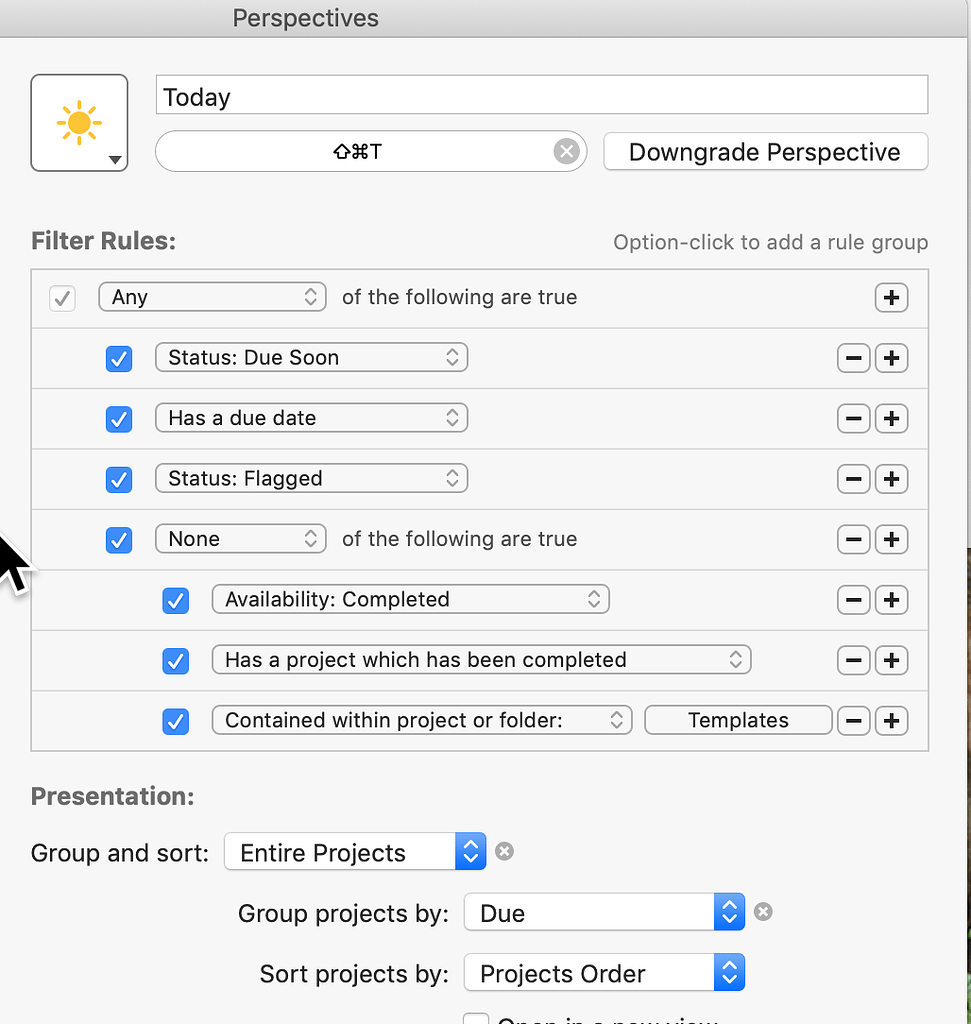
Task: Remove the Has a project which has been completed rule
Action: (x=853, y=660)
